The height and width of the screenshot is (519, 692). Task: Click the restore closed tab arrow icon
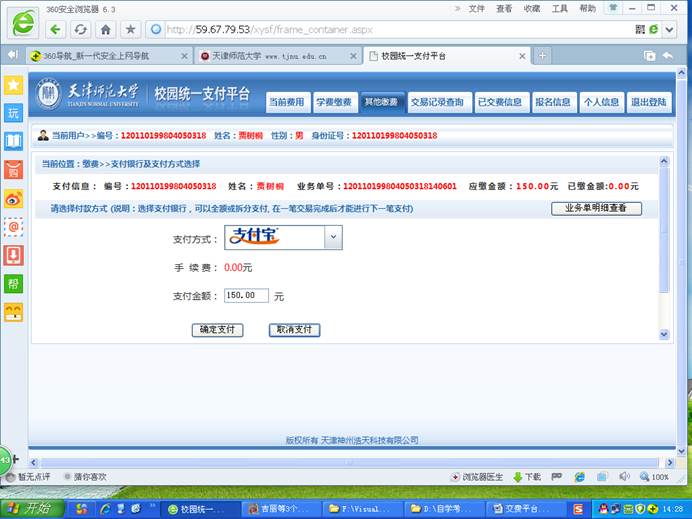point(668,56)
